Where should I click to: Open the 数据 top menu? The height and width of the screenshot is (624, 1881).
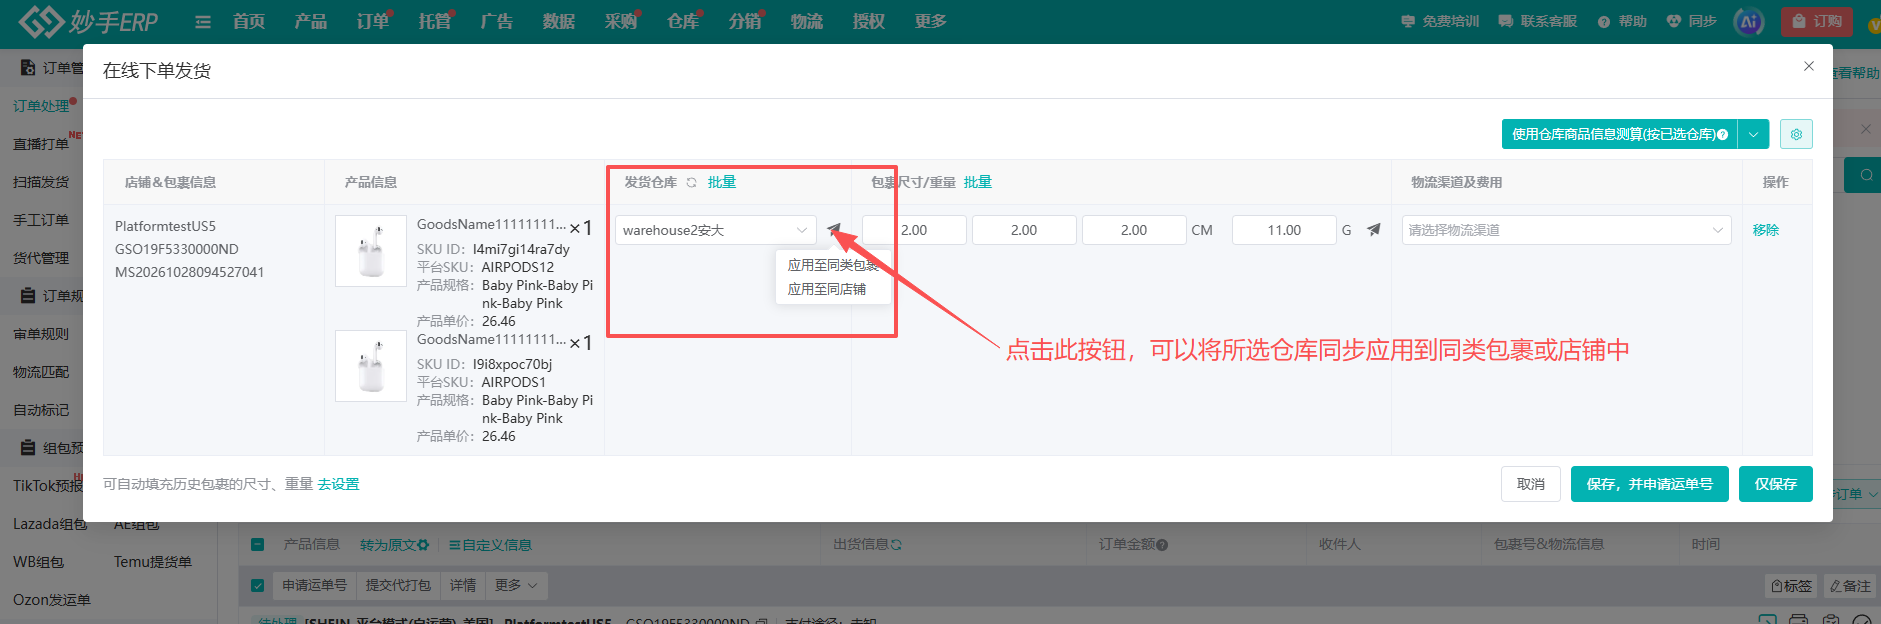pos(559,21)
